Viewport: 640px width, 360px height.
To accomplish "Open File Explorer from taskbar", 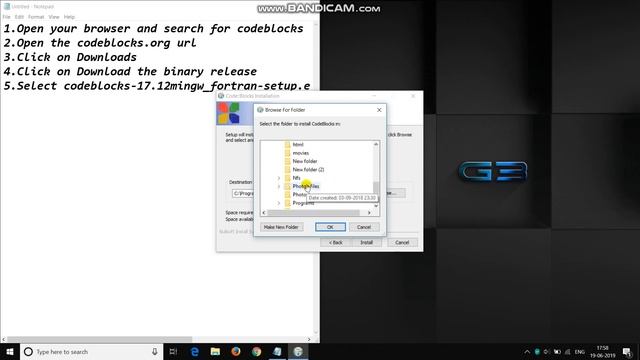I will (215, 351).
